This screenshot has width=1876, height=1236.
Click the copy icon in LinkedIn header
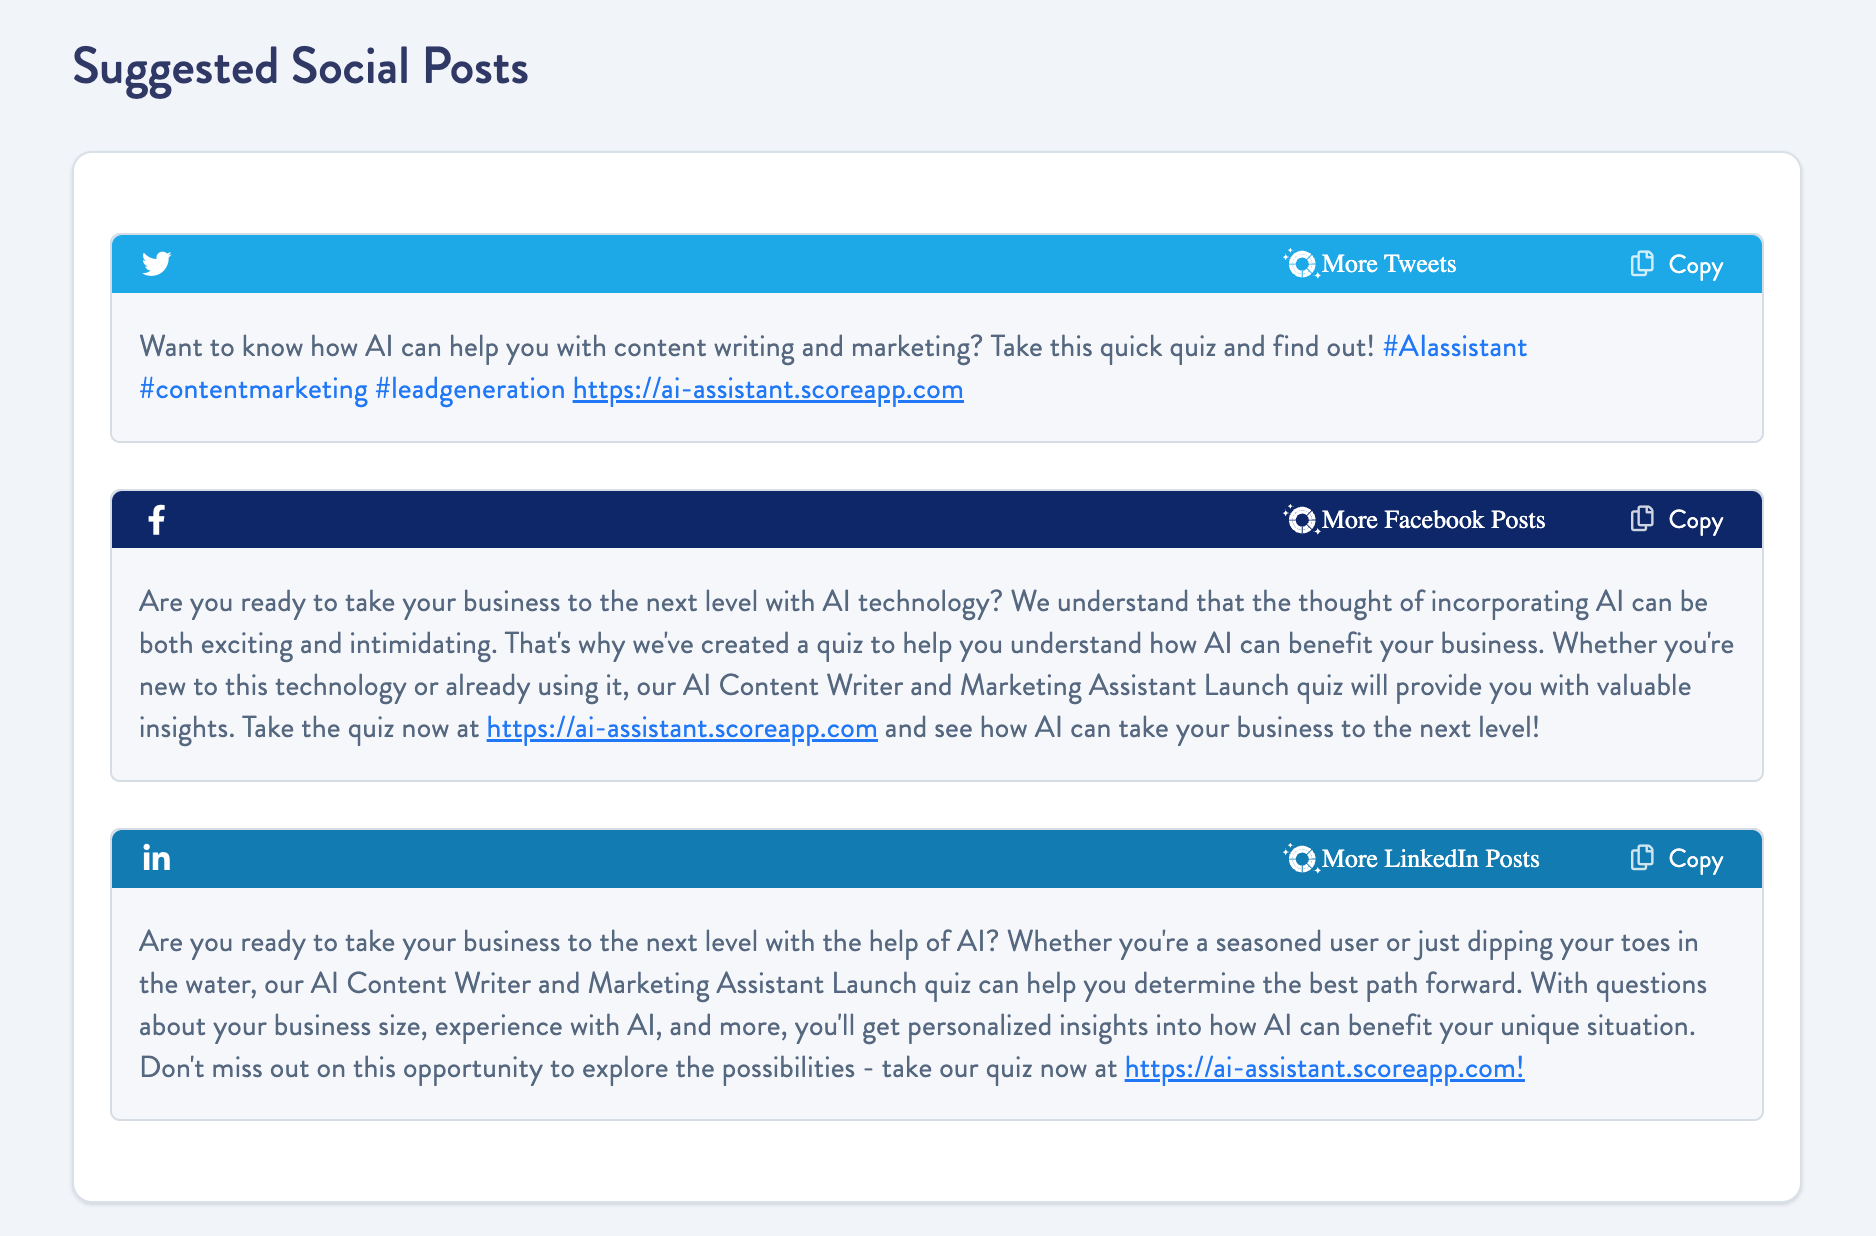[x=1642, y=858]
